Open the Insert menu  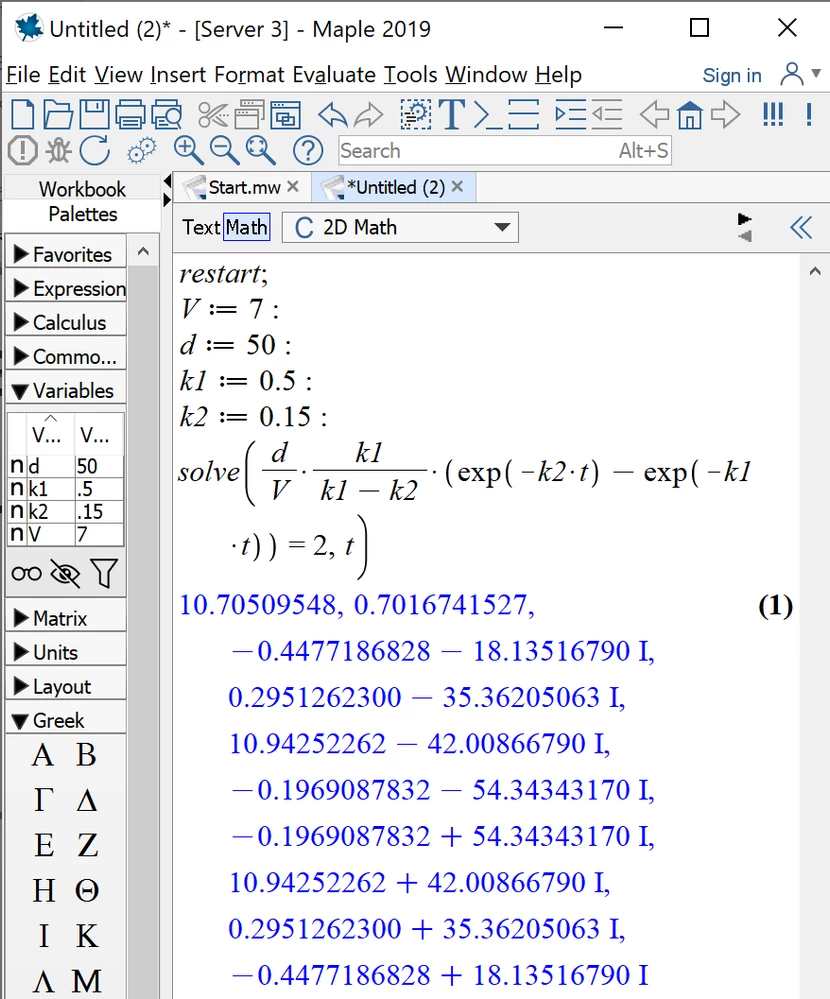pos(178,75)
